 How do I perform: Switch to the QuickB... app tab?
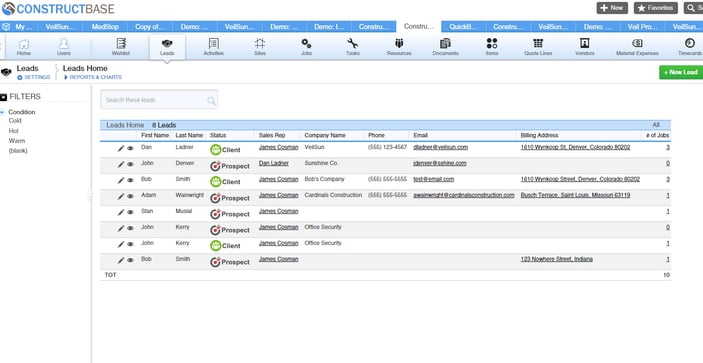(464, 27)
